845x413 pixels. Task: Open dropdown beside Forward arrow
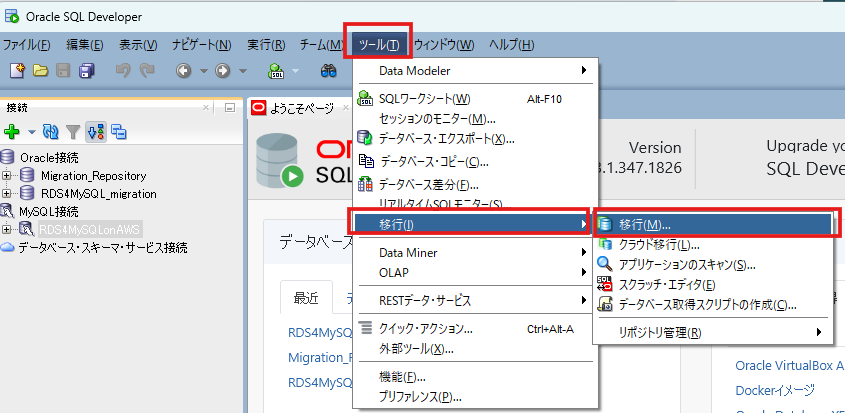click(243, 71)
